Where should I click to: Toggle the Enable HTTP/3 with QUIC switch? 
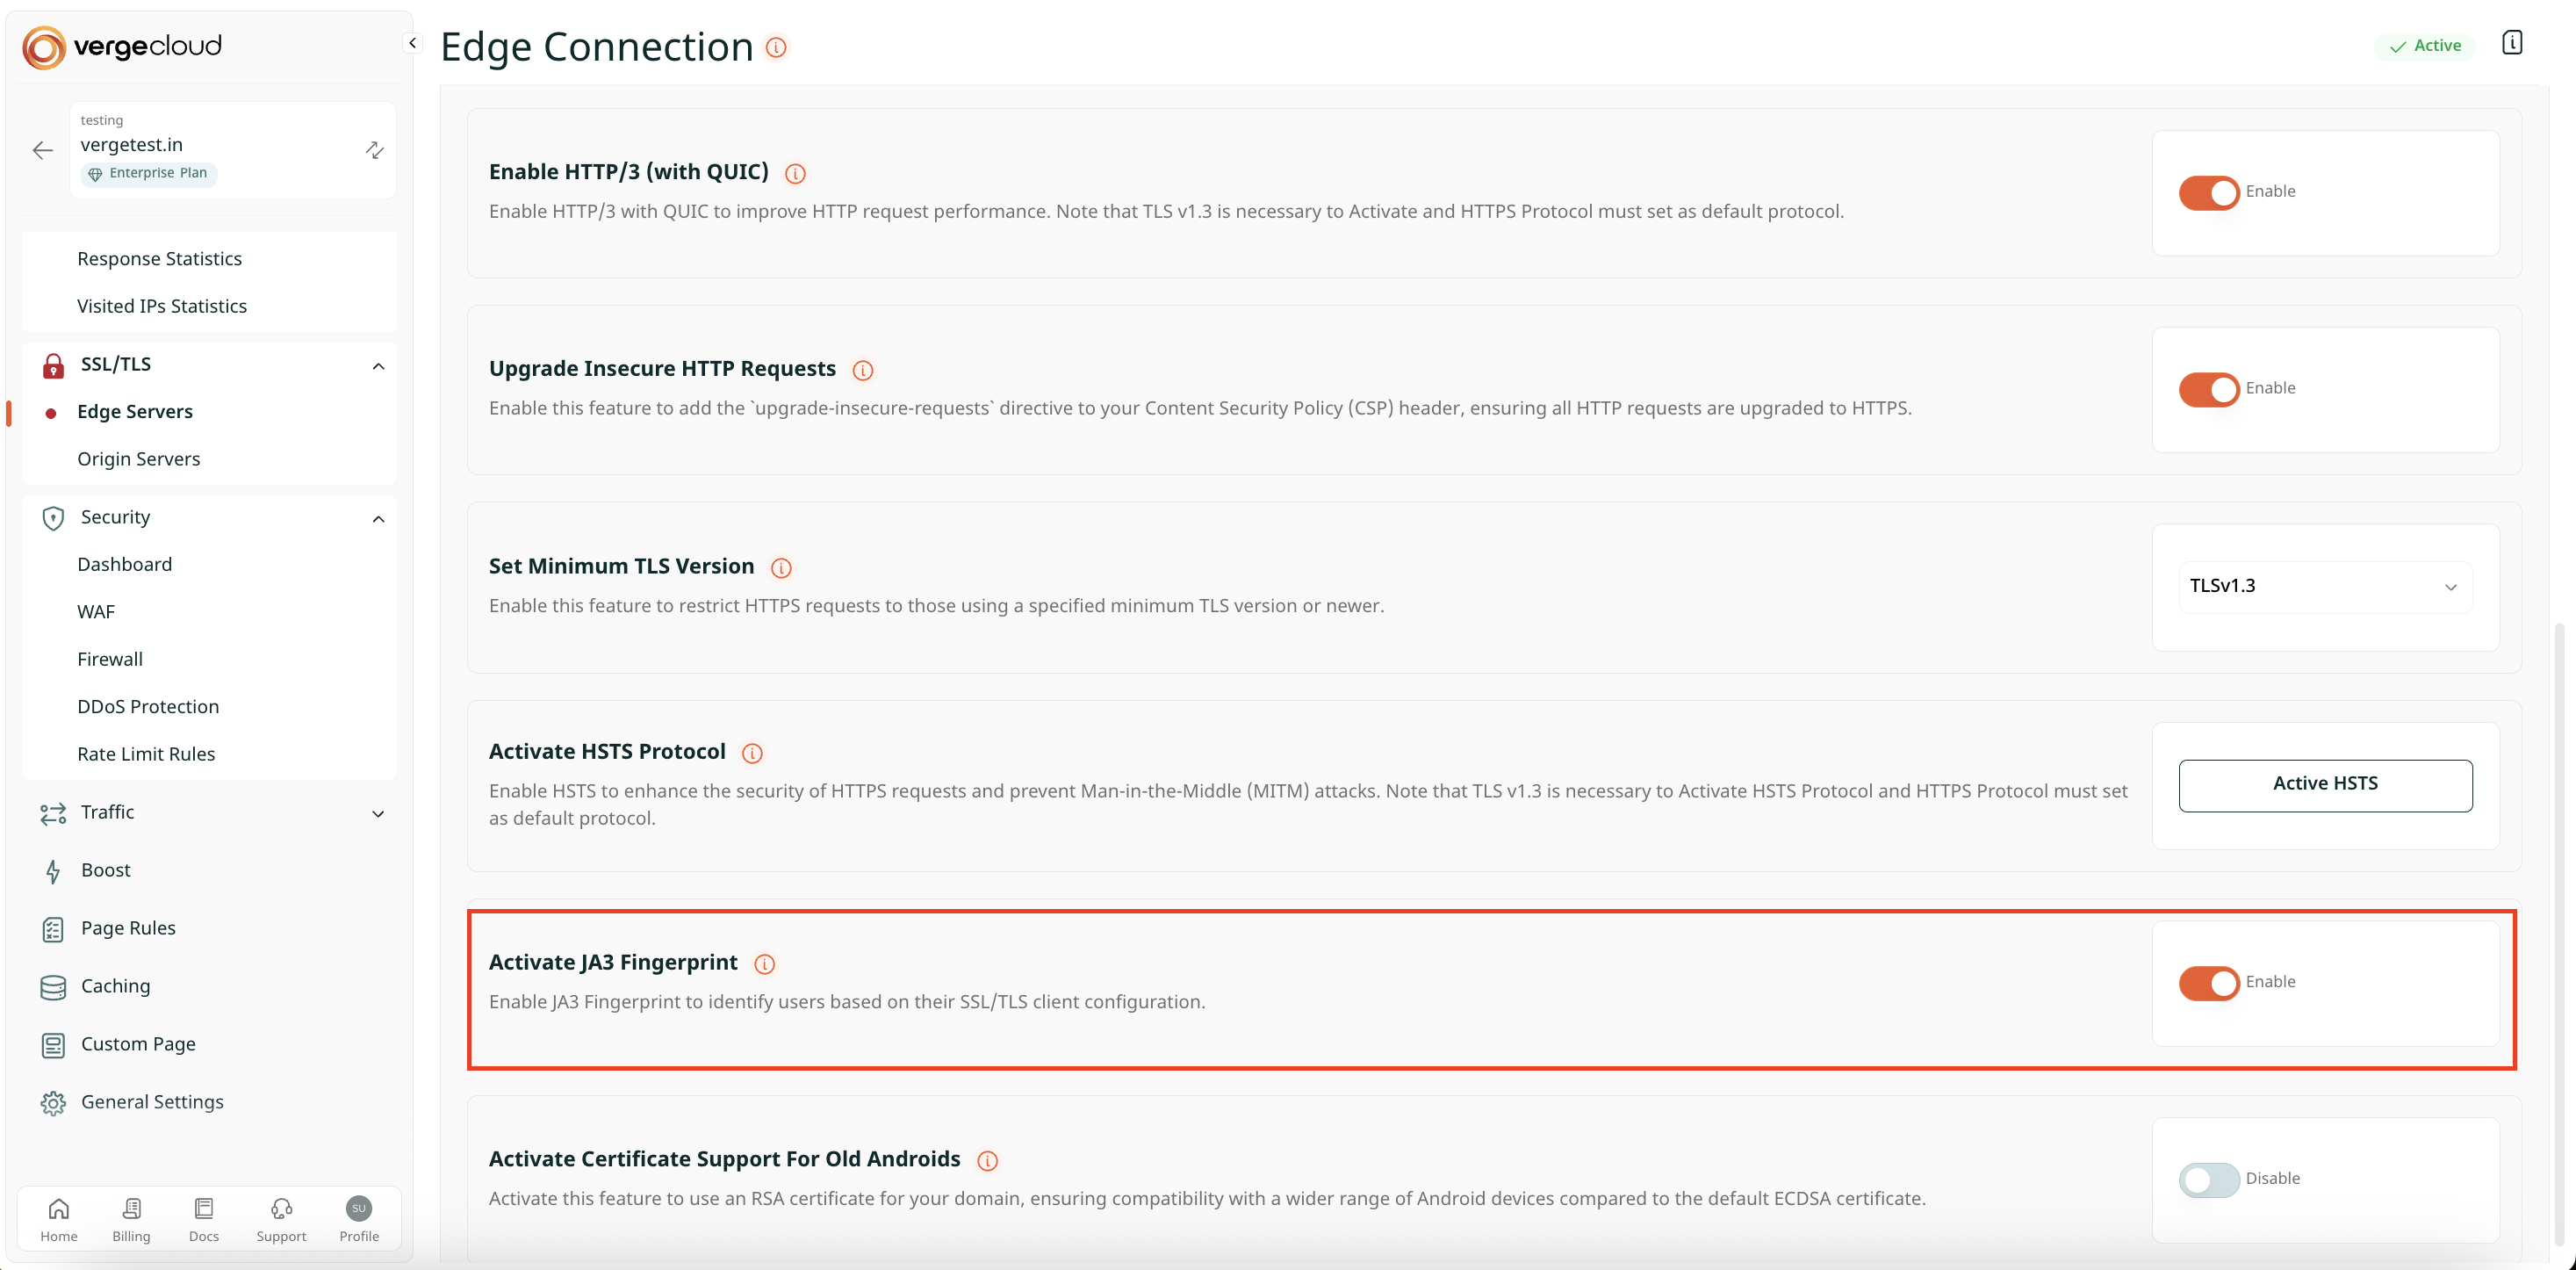[x=2208, y=192]
